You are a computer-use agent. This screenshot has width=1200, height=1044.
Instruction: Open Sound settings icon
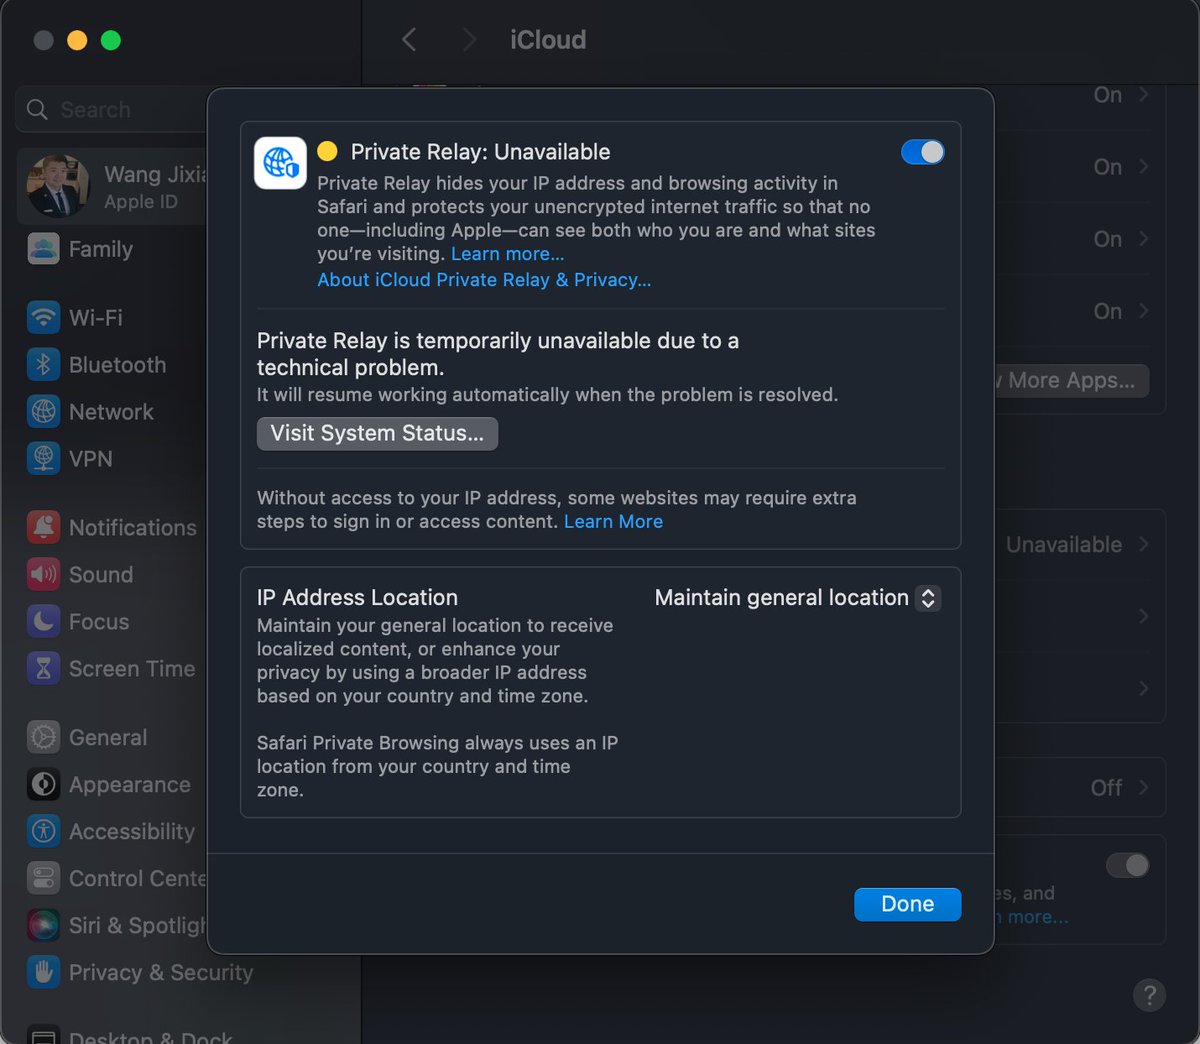click(x=43, y=574)
